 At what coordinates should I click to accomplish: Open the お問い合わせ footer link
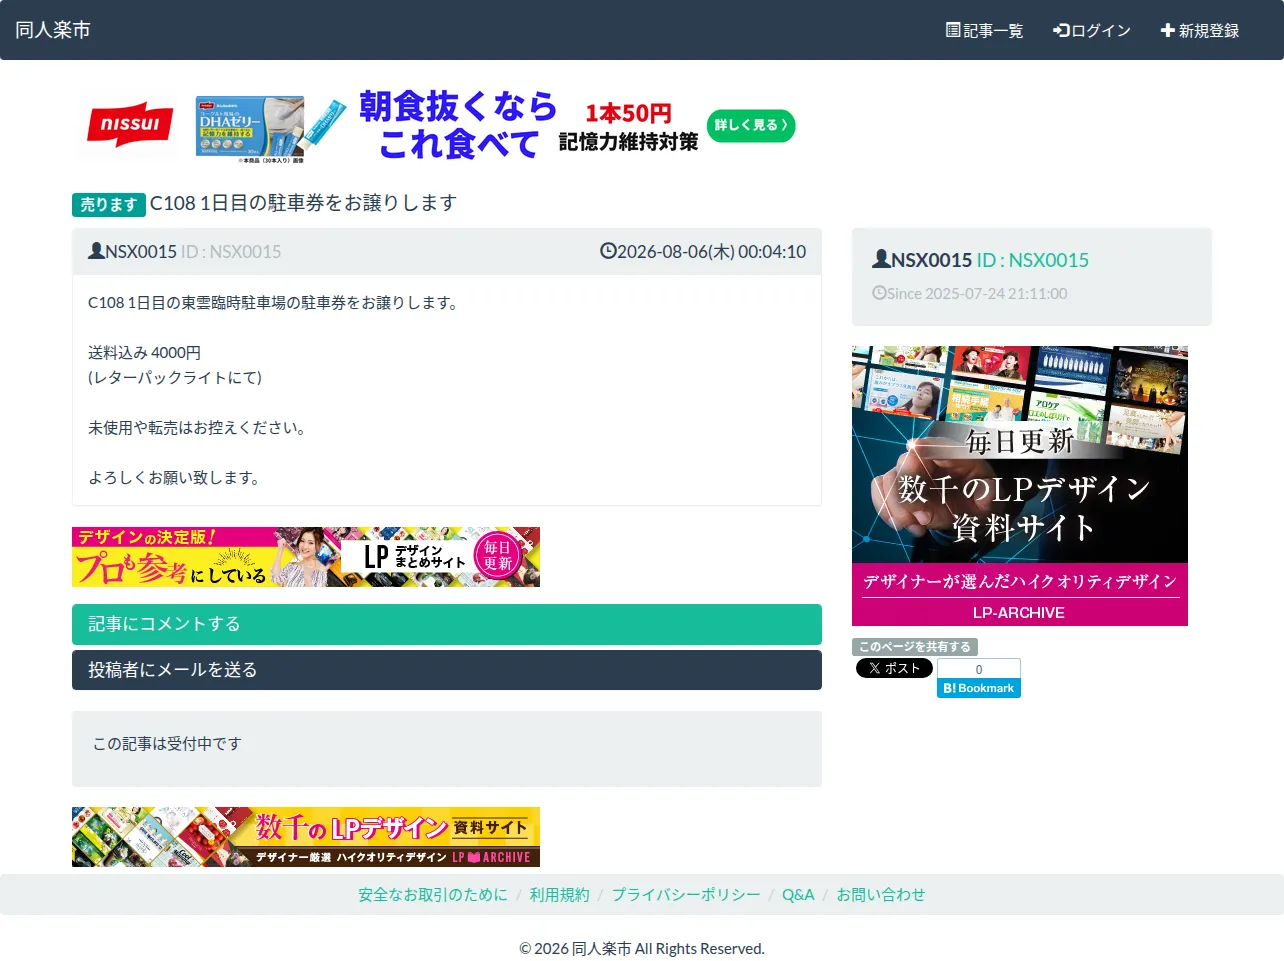881,895
